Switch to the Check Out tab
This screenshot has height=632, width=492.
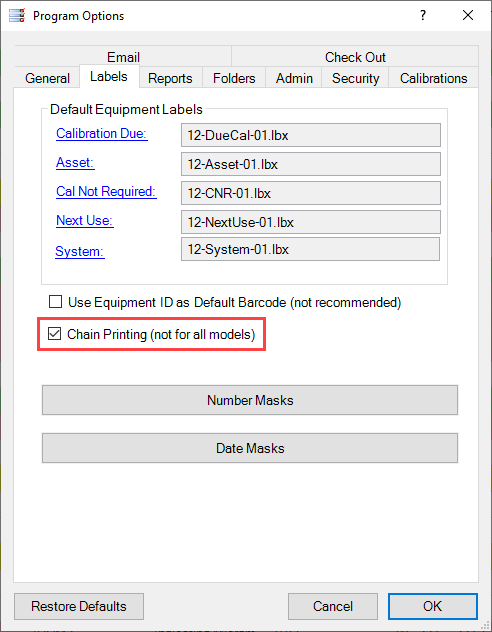[355, 57]
